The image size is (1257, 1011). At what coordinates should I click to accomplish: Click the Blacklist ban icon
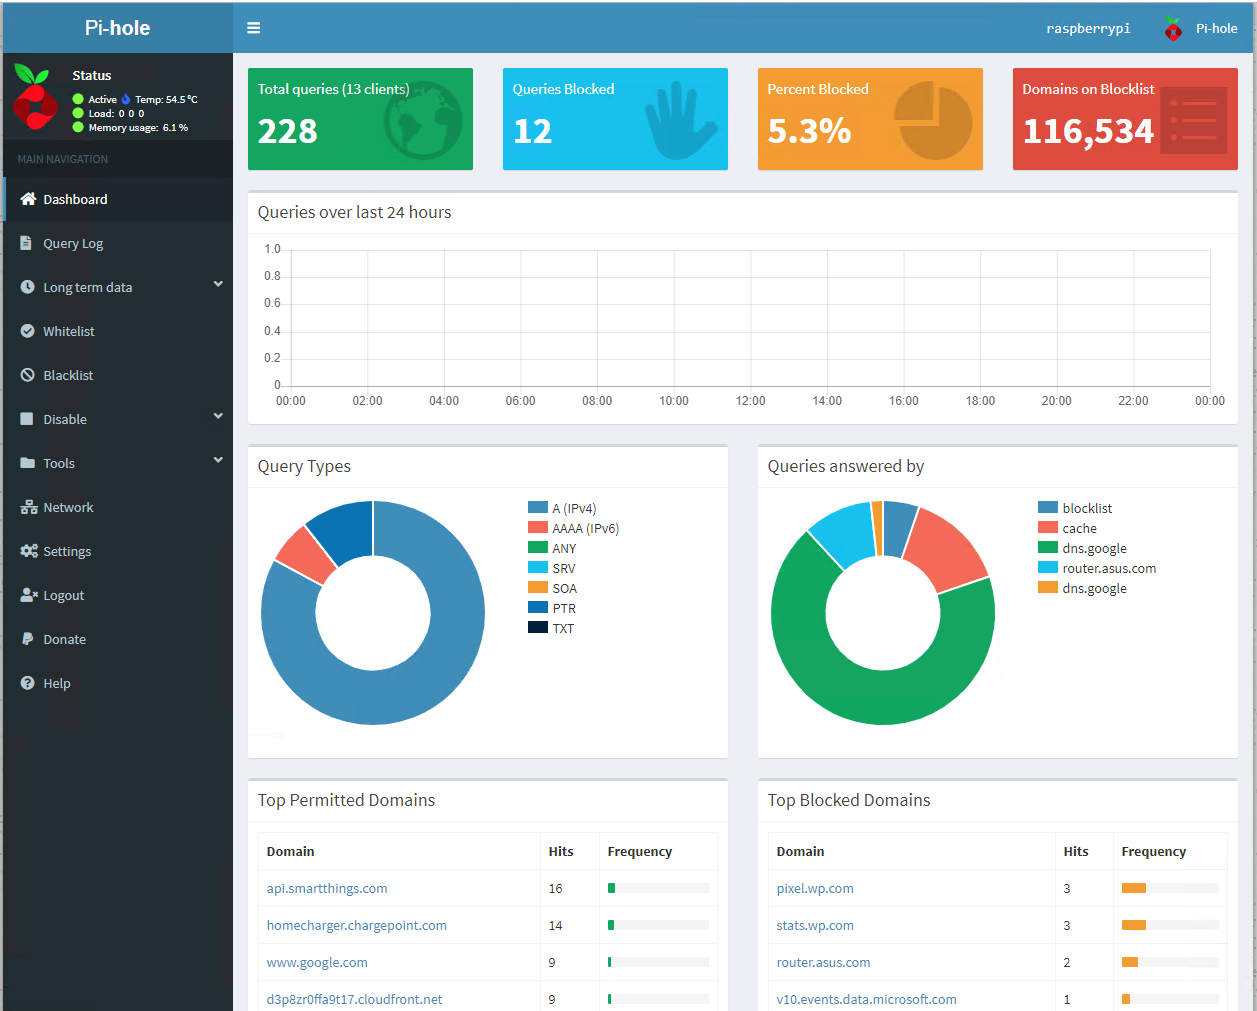[x=28, y=375]
